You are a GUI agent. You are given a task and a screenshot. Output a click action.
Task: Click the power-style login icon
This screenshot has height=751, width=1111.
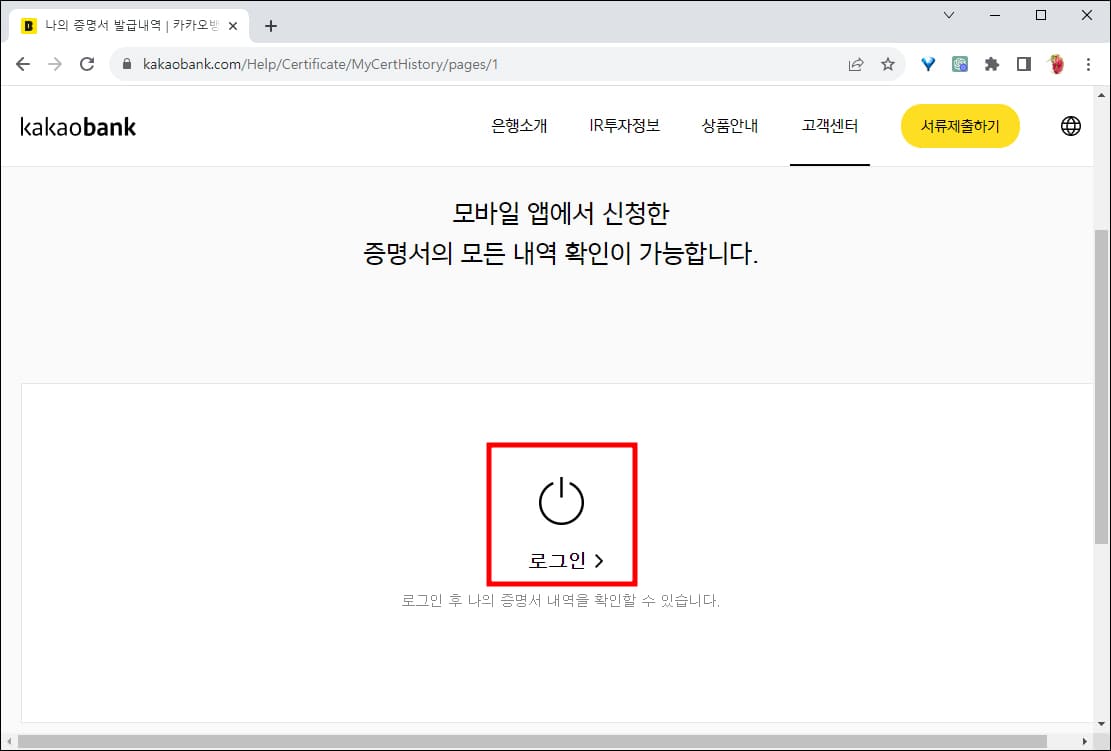click(560, 500)
